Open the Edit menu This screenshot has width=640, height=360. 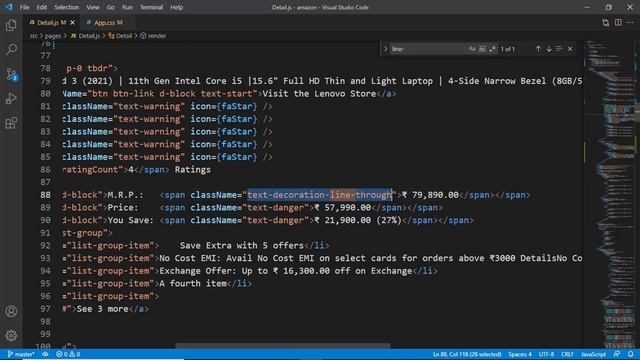[42, 7]
